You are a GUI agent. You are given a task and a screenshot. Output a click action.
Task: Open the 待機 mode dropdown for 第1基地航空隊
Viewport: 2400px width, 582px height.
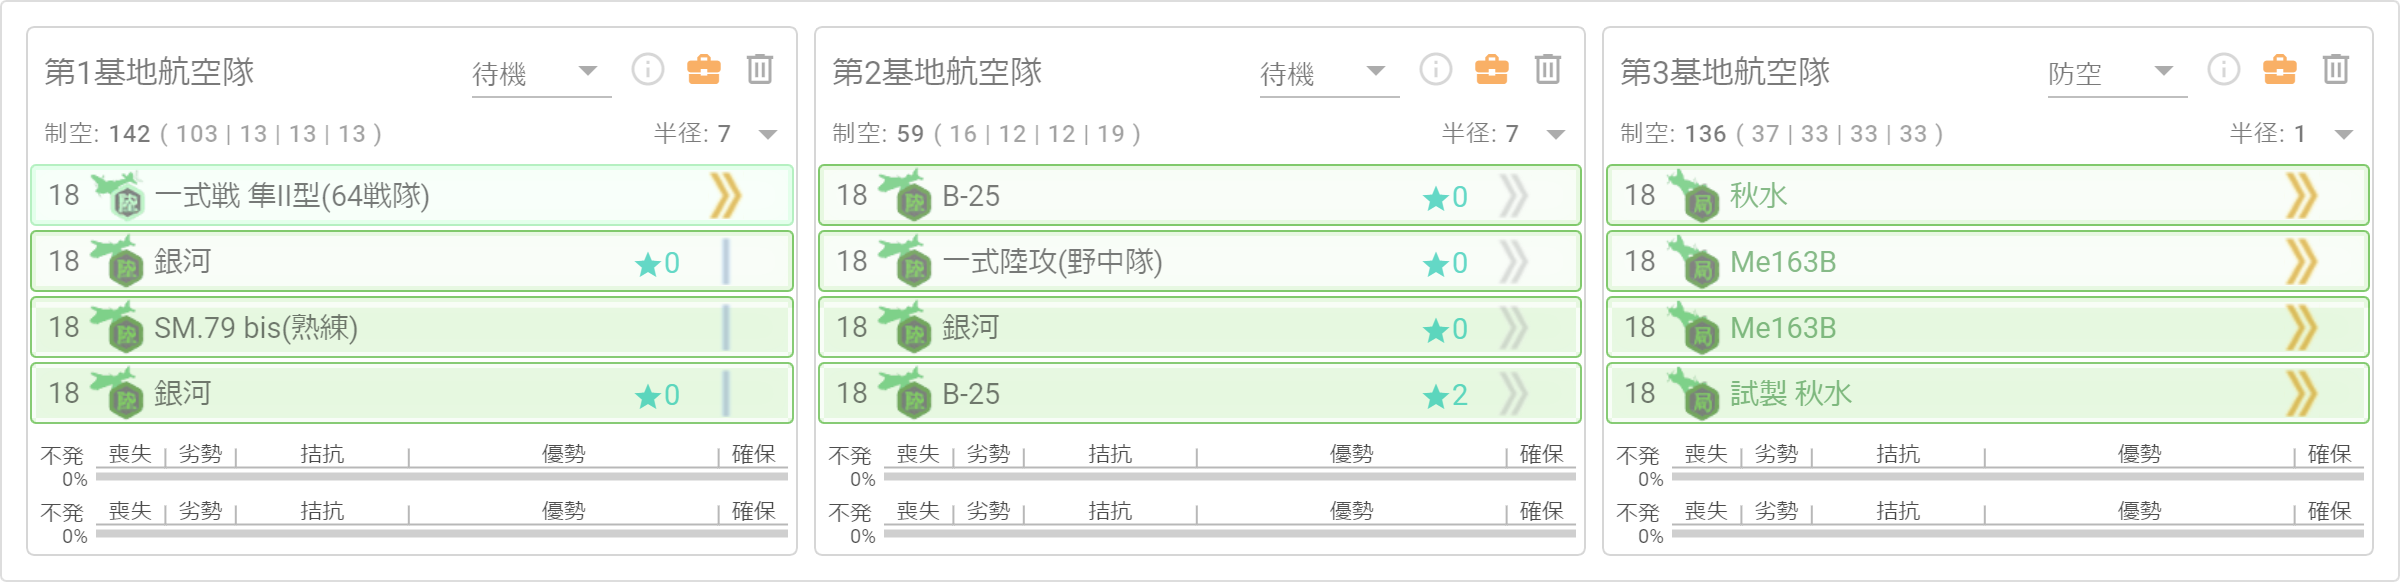[x=541, y=73]
